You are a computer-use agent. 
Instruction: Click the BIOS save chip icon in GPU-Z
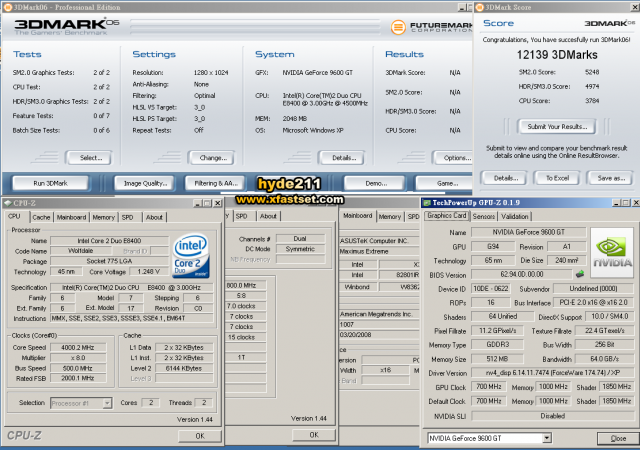[x=580, y=274]
